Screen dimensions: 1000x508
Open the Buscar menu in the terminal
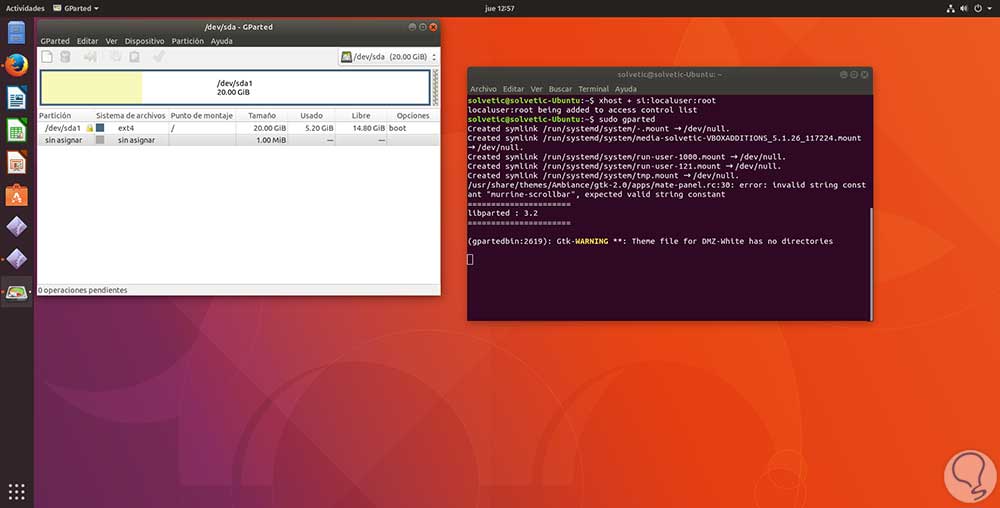click(560, 89)
